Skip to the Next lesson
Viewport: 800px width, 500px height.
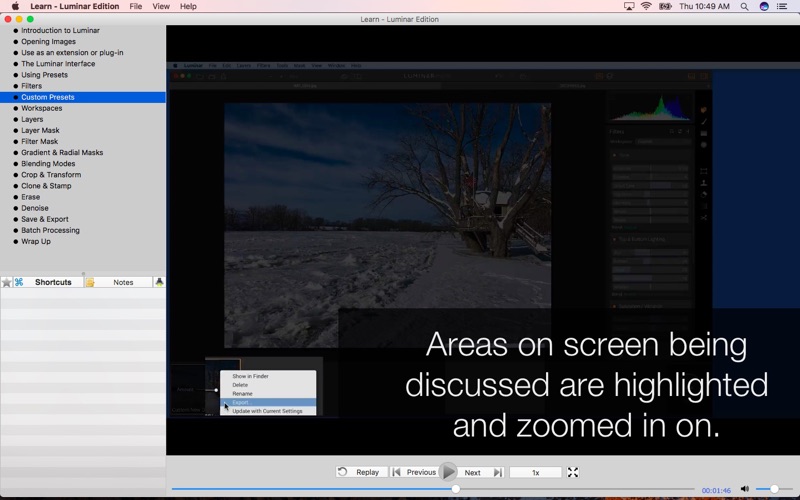(x=481, y=472)
